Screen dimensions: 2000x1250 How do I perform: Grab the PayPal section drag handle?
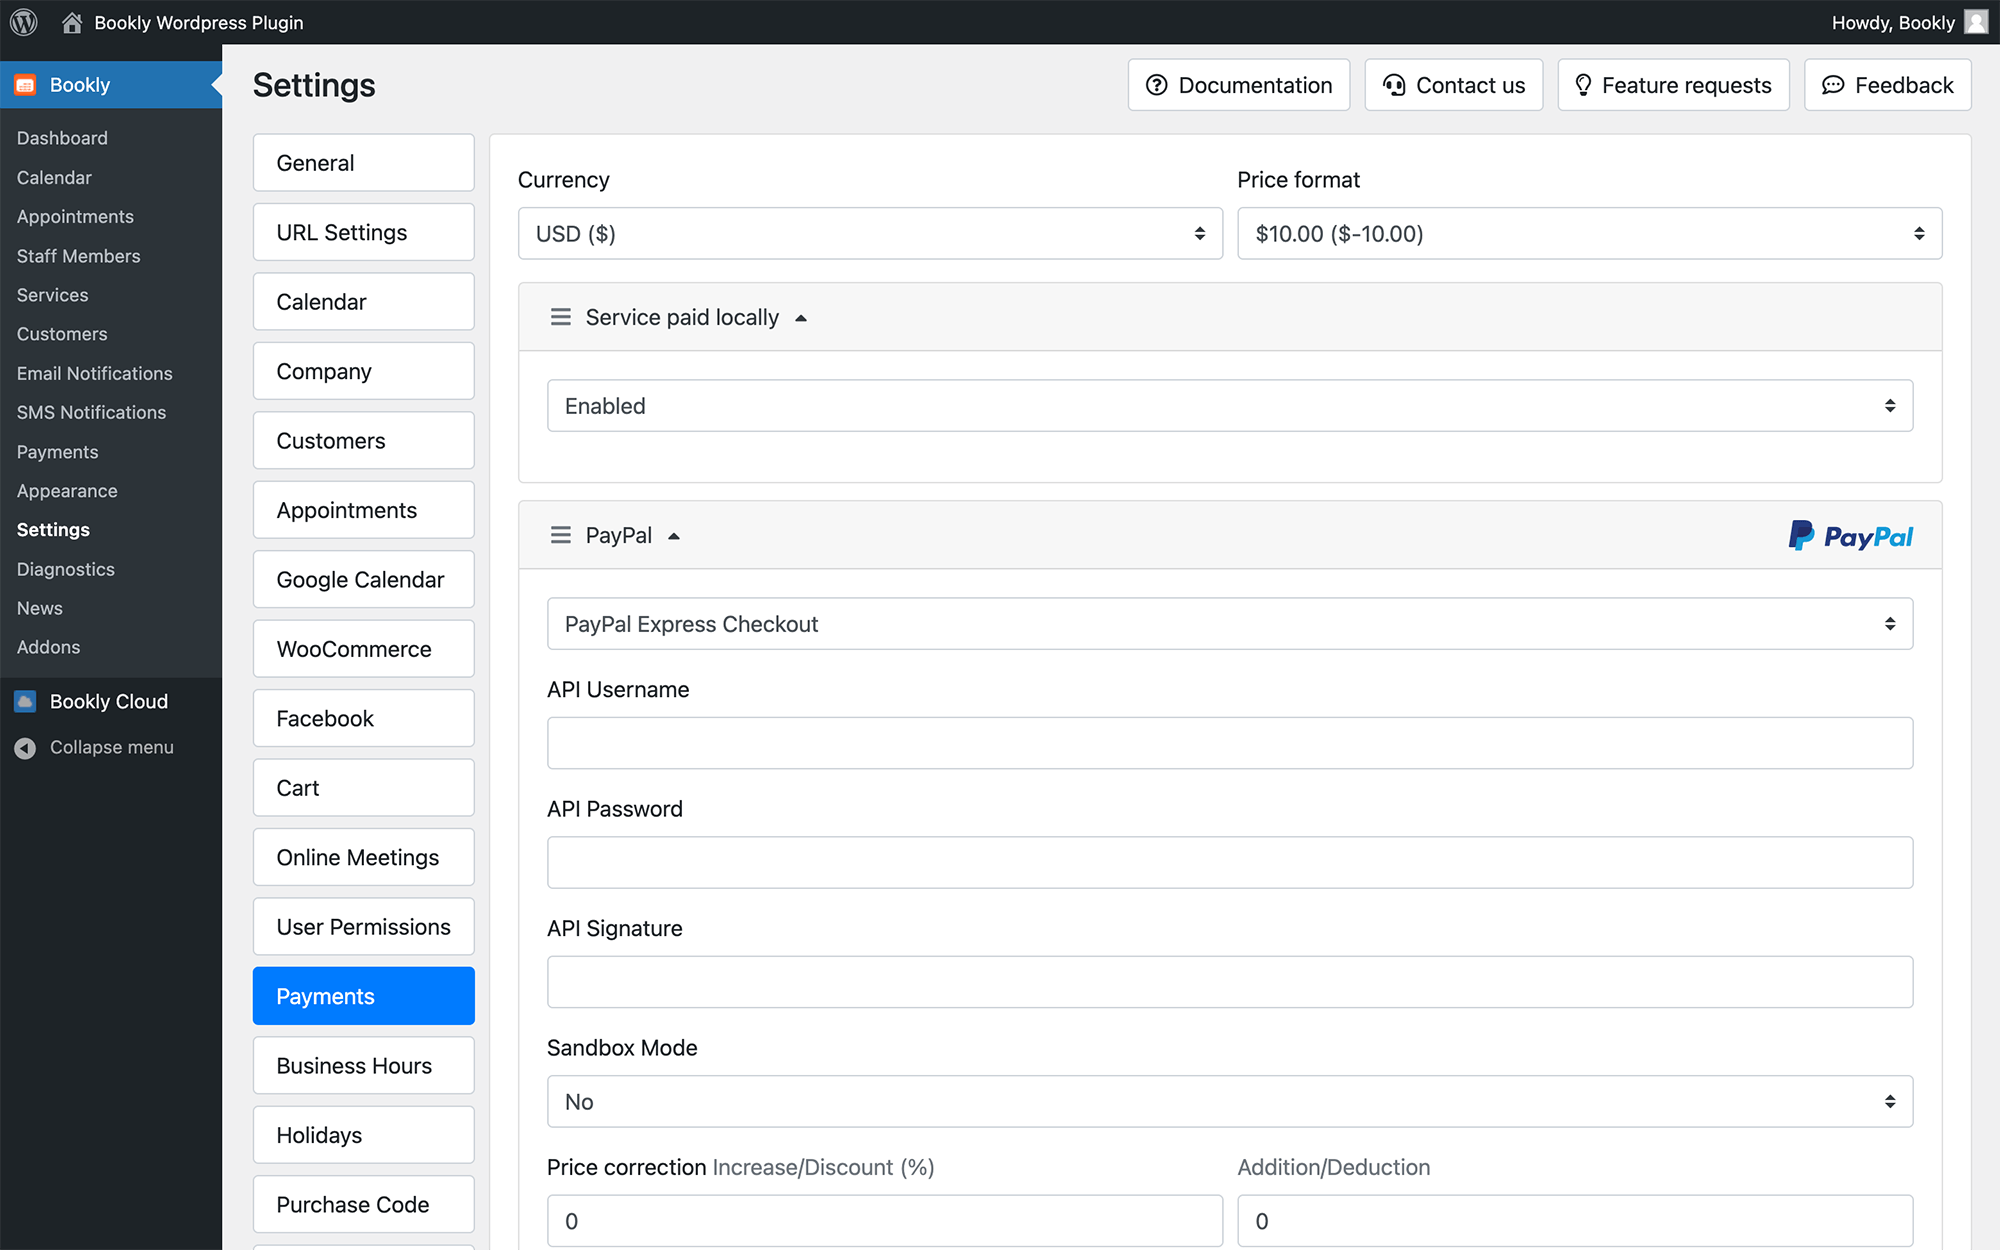561,535
